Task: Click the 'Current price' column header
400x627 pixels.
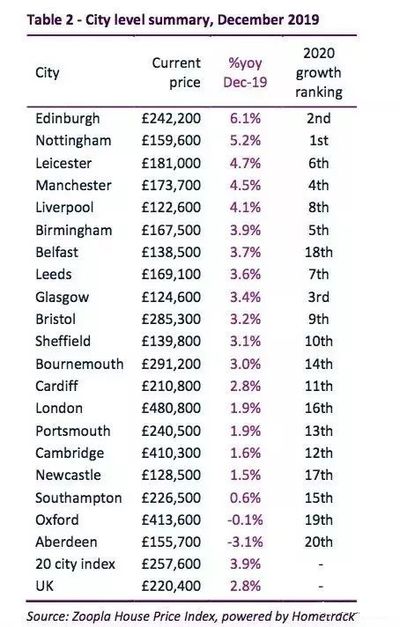Action: click(x=176, y=73)
